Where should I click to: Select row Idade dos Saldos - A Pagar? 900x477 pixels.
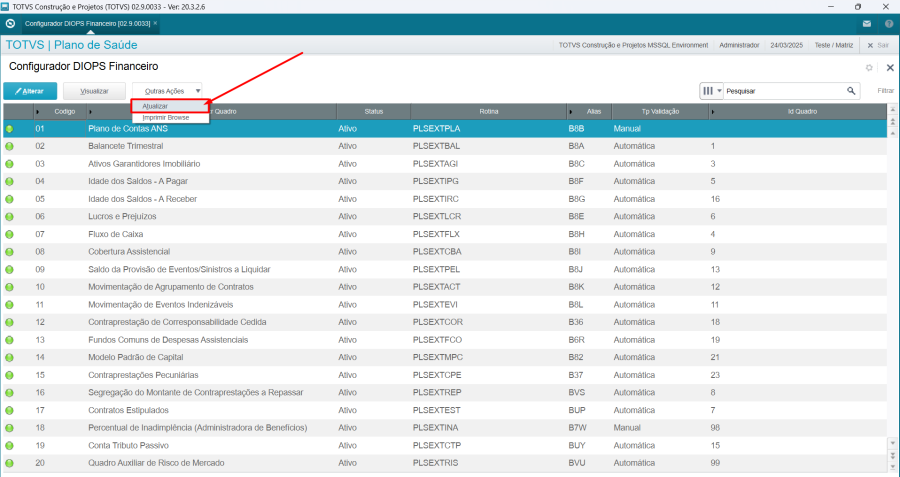click(x=445, y=181)
